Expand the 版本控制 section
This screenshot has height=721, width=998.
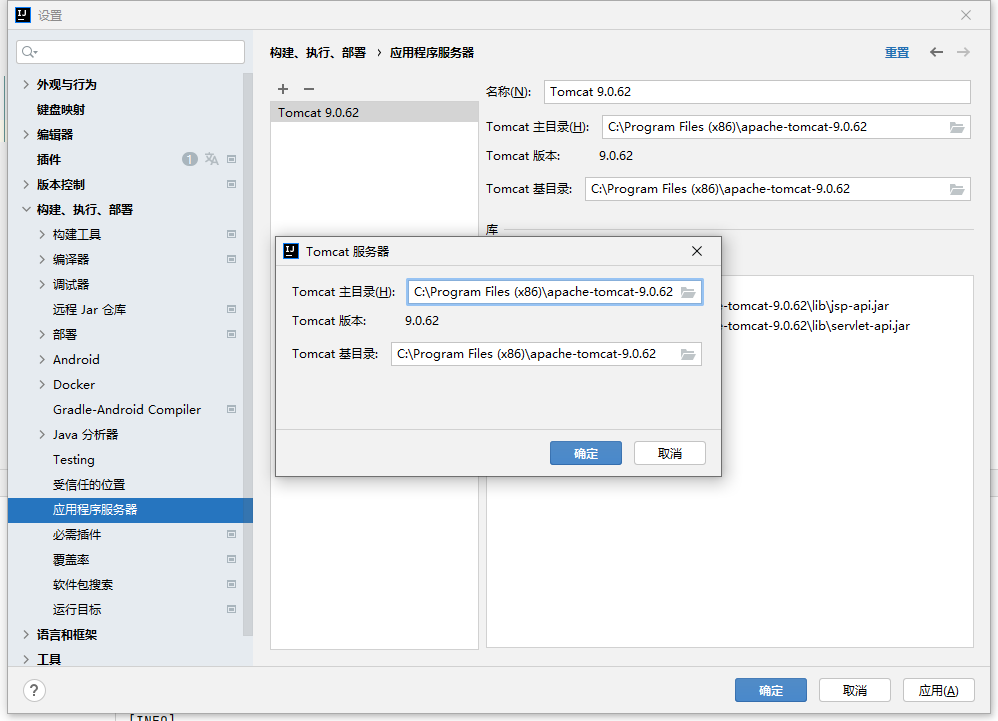tap(26, 185)
